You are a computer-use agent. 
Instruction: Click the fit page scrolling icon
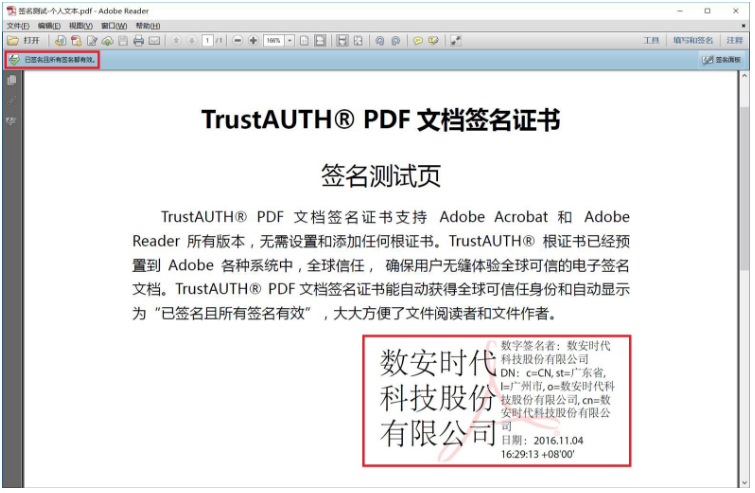click(320, 41)
